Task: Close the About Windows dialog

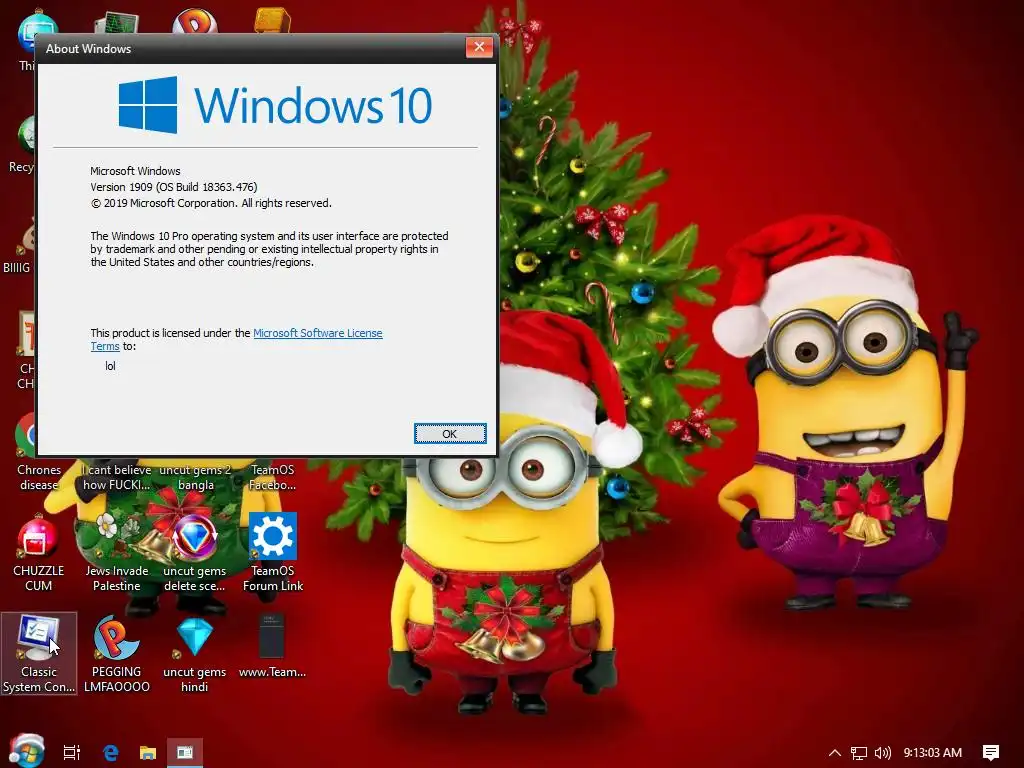Action: [x=479, y=47]
